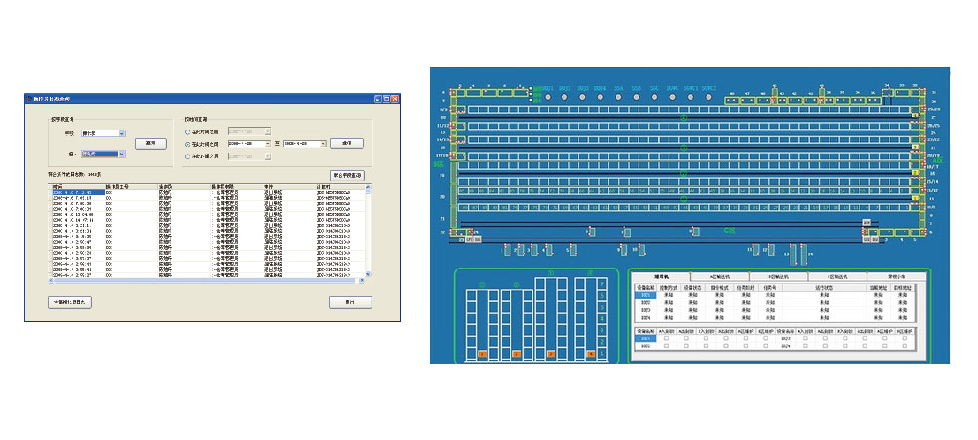Select device cell 0002 in the upper status table
The width and height of the screenshot is (978, 440).
(646, 303)
